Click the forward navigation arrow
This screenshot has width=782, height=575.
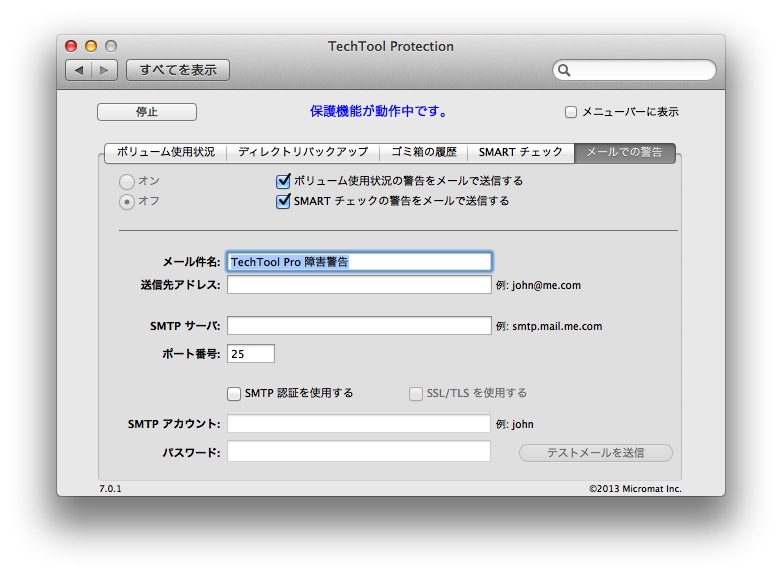coord(105,70)
